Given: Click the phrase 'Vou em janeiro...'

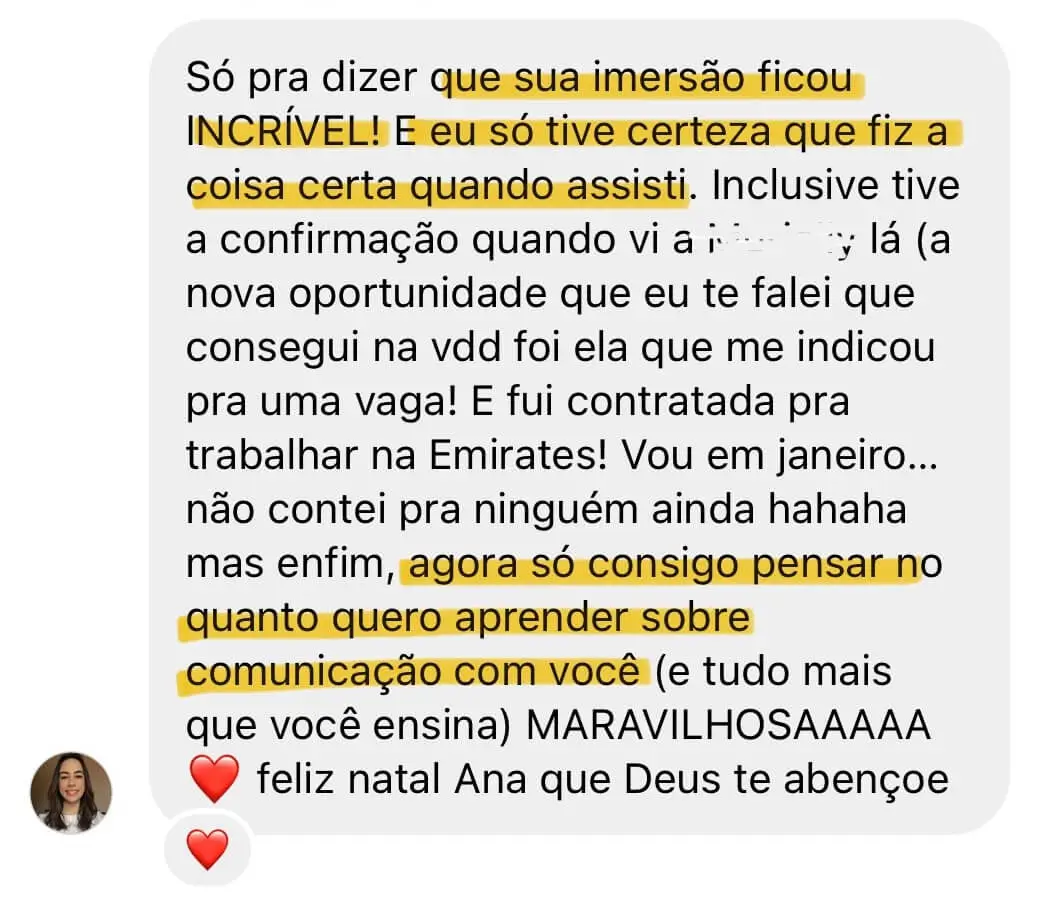Looking at the screenshot, I should point(779,456).
